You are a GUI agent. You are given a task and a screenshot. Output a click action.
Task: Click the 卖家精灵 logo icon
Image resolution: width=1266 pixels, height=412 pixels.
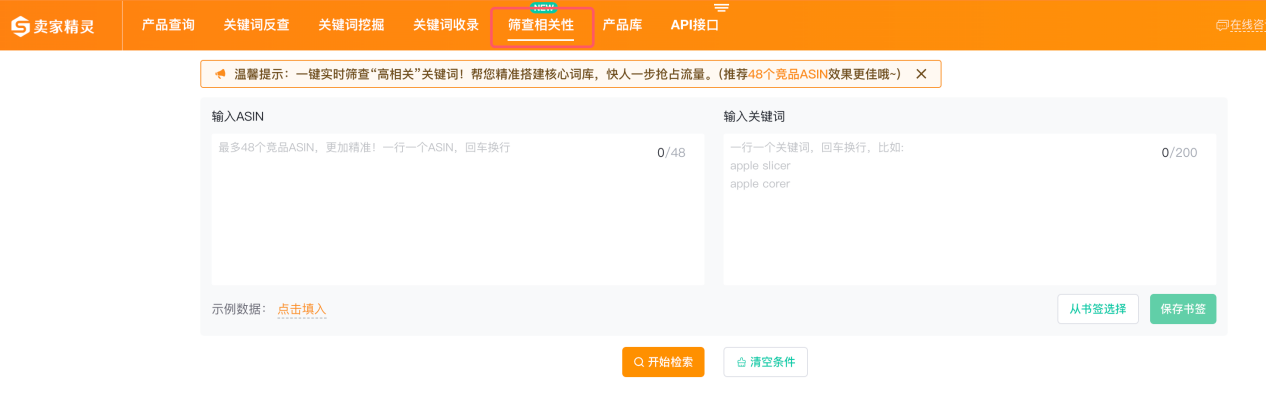(x=20, y=26)
